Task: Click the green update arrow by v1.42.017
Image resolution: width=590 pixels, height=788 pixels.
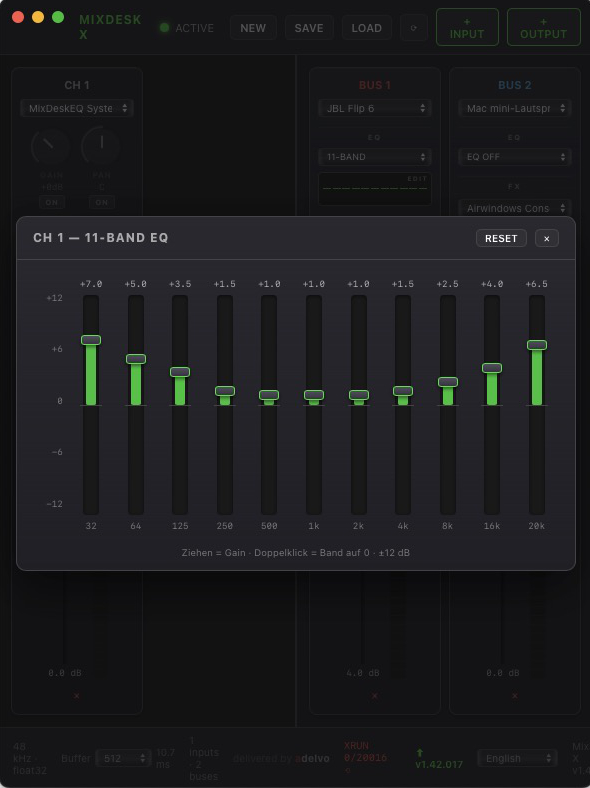Action: [420, 752]
